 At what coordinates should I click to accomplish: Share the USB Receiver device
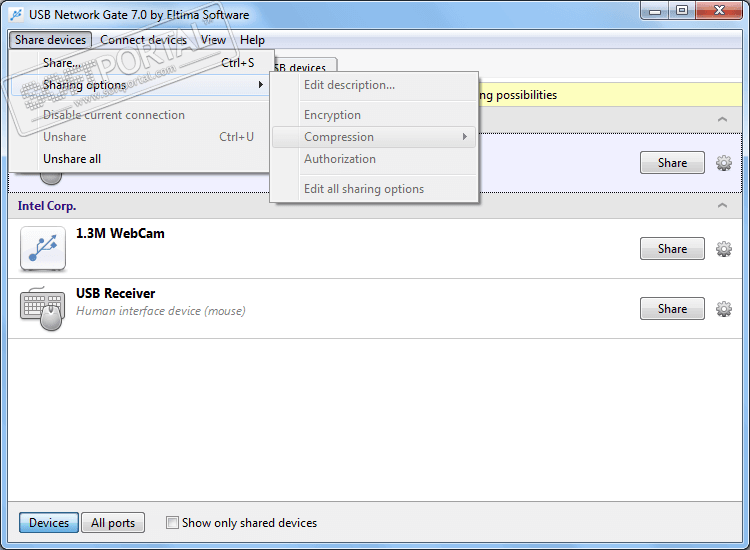click(672, 308)
